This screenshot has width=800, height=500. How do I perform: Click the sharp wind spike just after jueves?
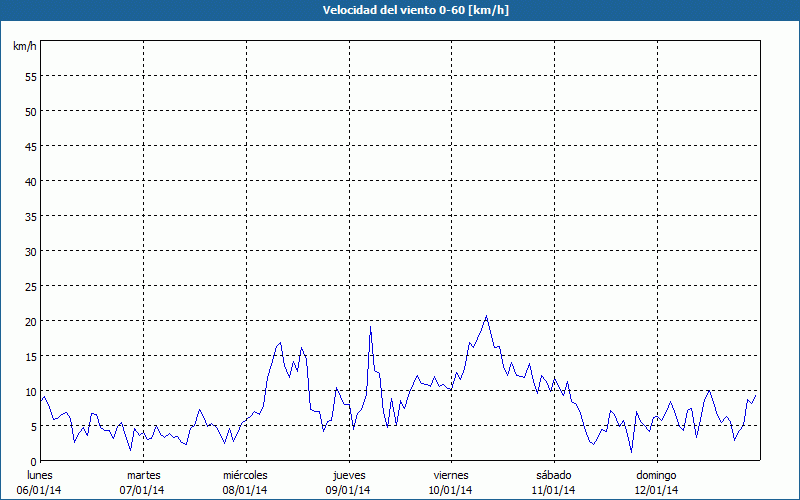tap(370, 327)
